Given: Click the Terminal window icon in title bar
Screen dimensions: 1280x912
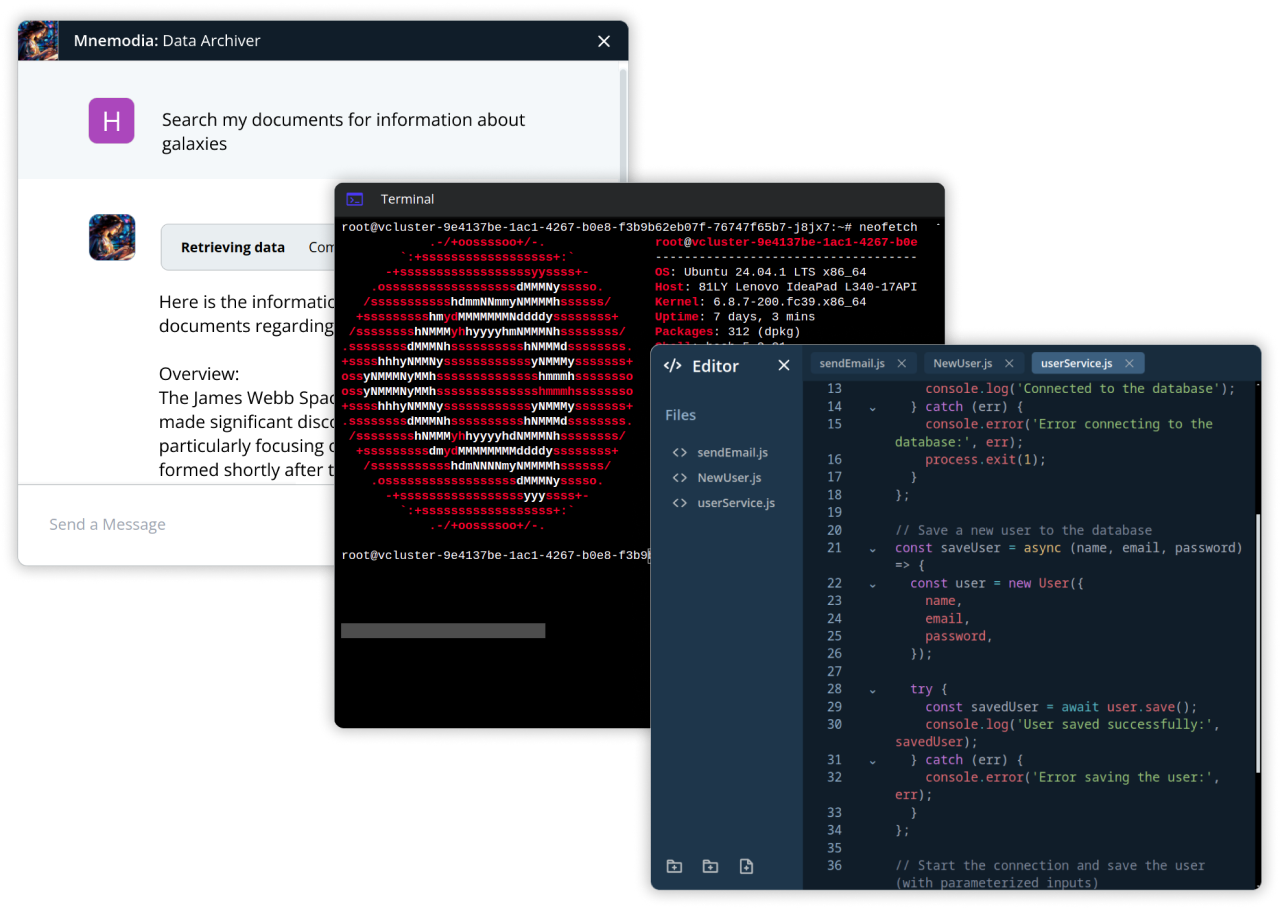Looking at the screenshot, I should point(354,199).
